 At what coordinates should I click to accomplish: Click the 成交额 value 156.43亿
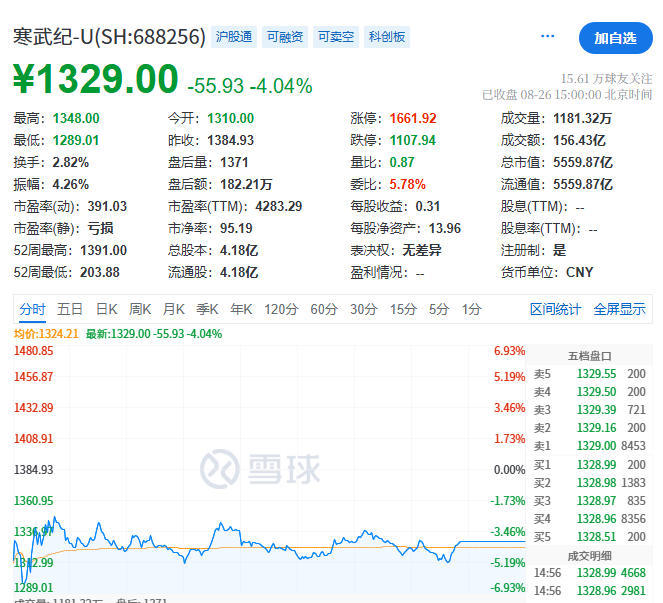580,140
